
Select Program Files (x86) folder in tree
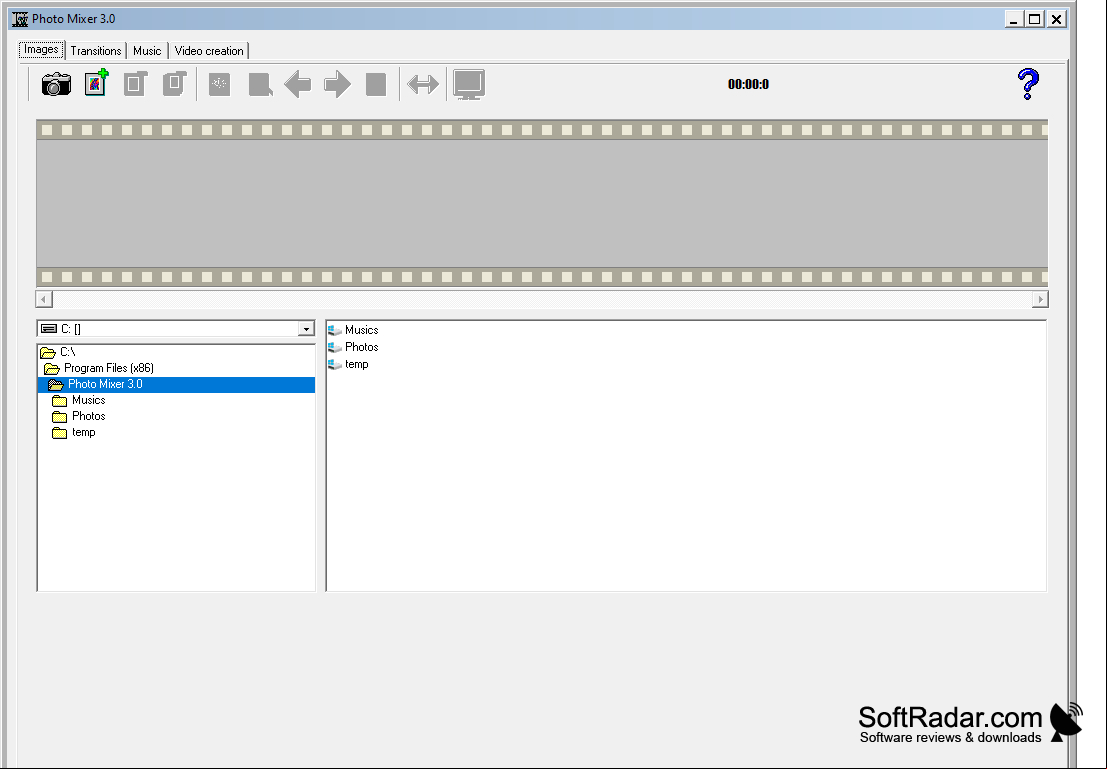pyautogui.click(x=176, y=368)
